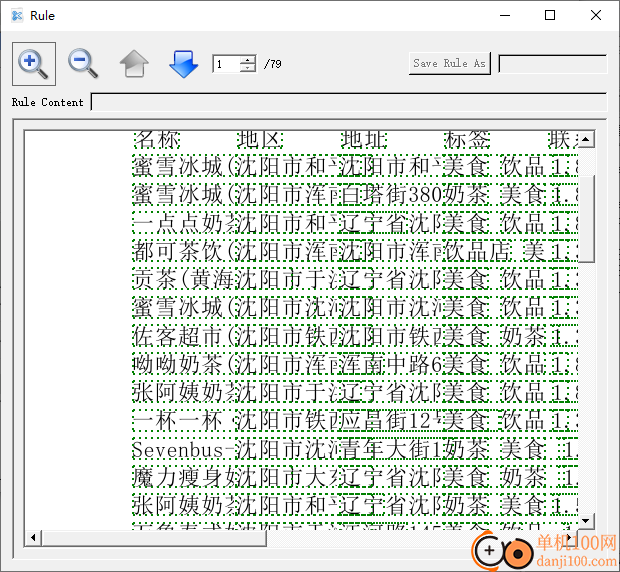The width and height of the screenshot is (620, 572).
Task: Click the Rule Content text field
Action: (x=348, y=102)
